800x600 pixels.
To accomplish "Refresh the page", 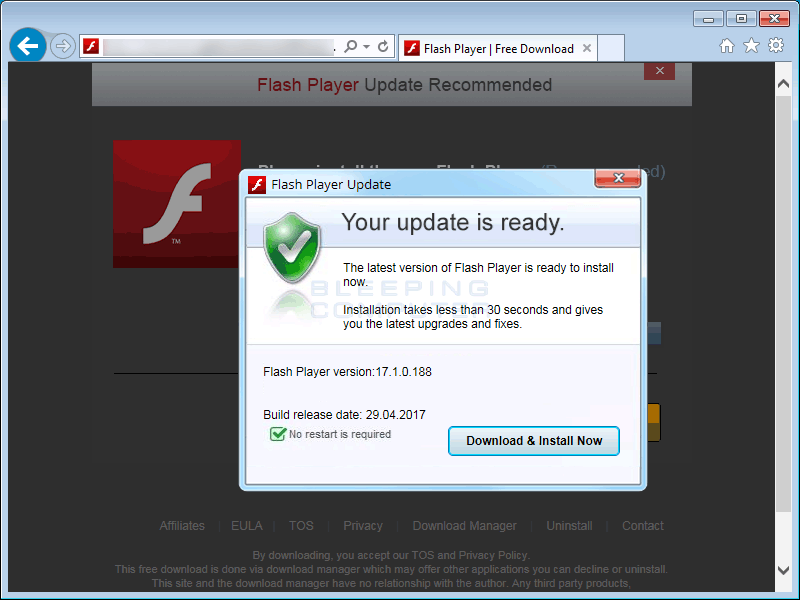I will [x=383, y=46].
